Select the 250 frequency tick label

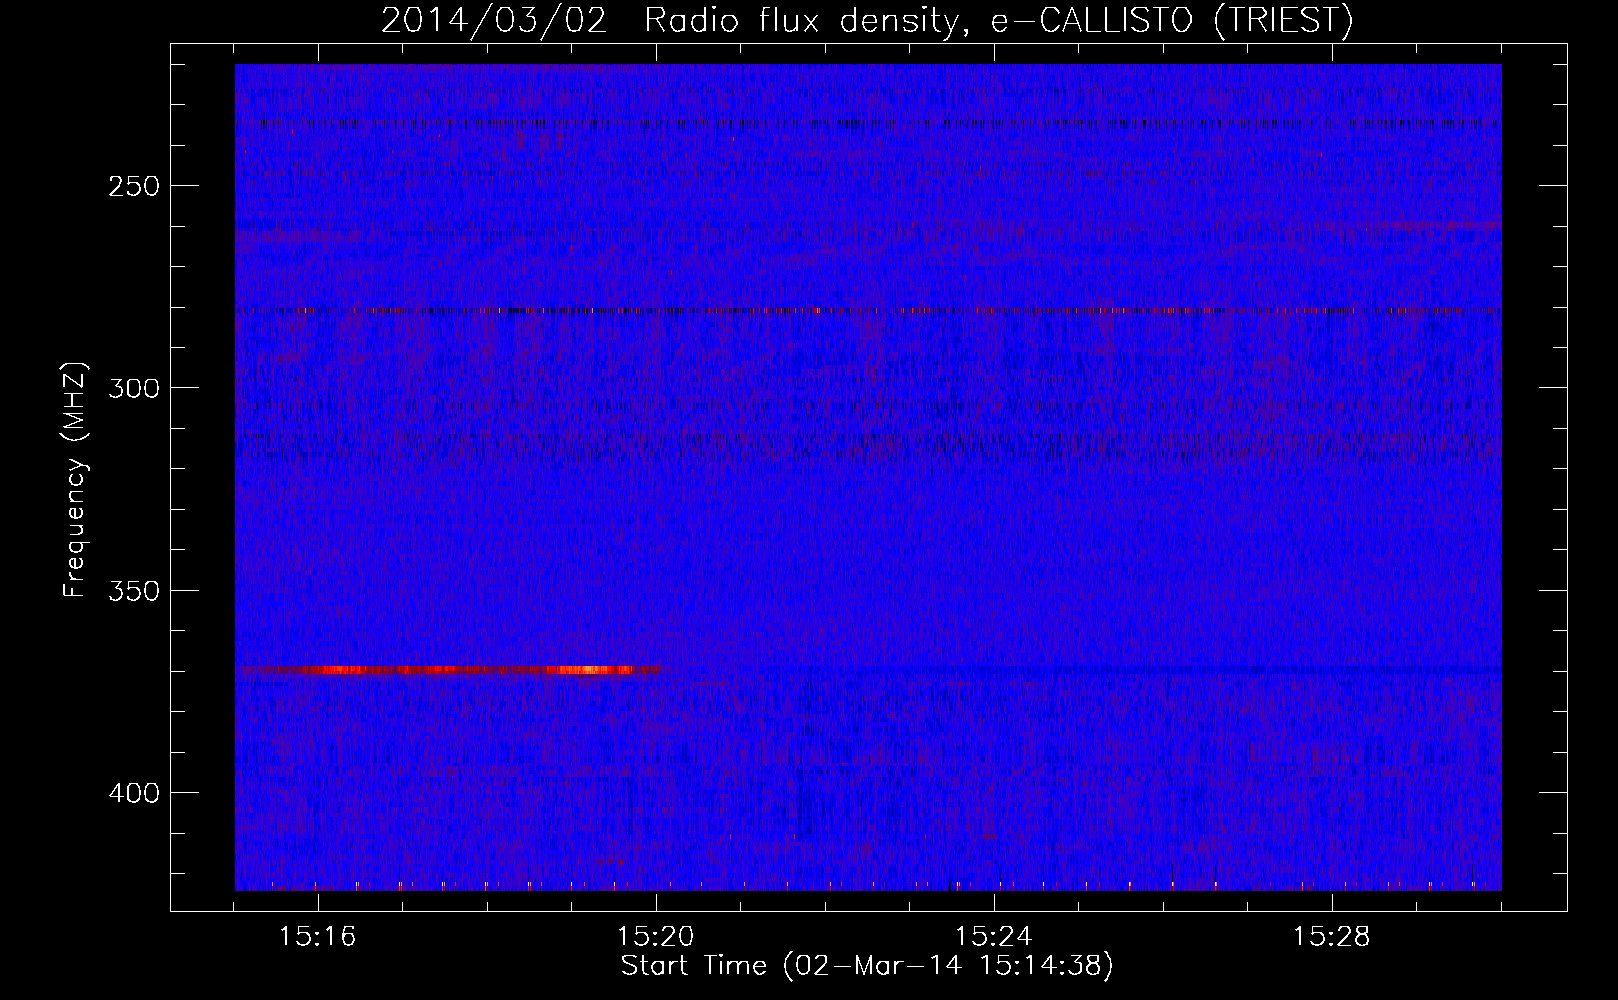click(x=134, y=186)
